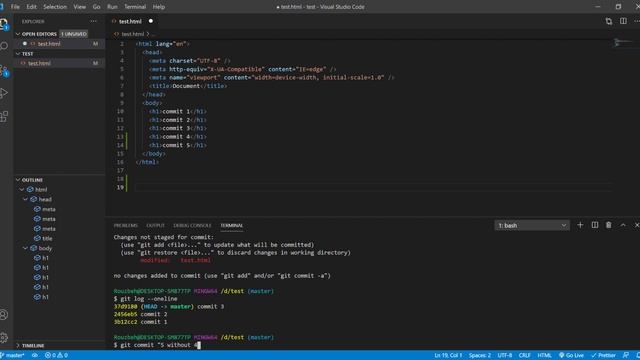Viewport: 640px width, 360px height.
Task: Click unsaved dot on test.html tab
Action: (151, 21)
